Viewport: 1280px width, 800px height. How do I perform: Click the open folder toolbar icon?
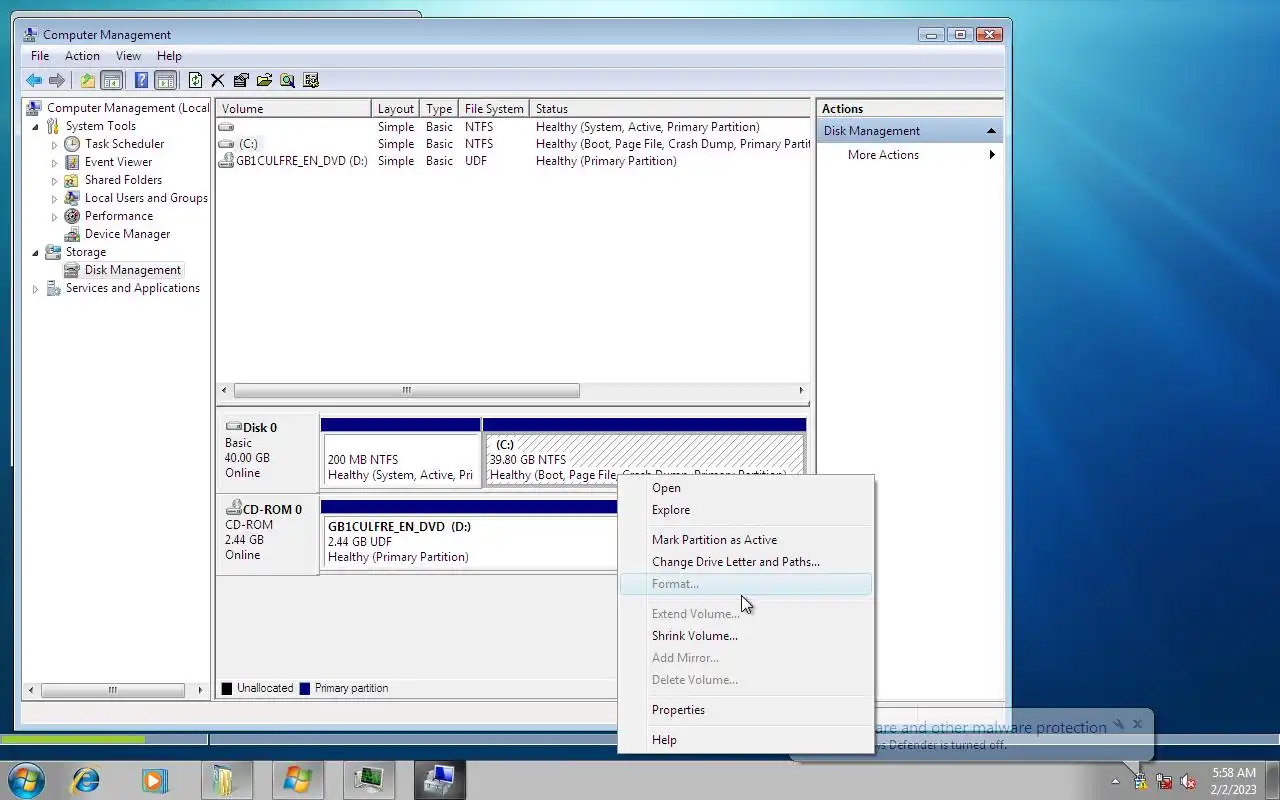point(264,81)
